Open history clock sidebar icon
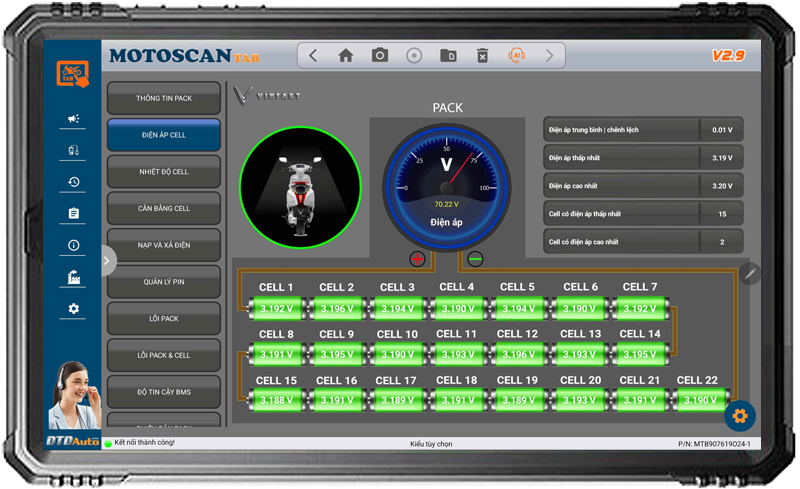800x489 pixels. pyautogui.click(x=73, y=182)
